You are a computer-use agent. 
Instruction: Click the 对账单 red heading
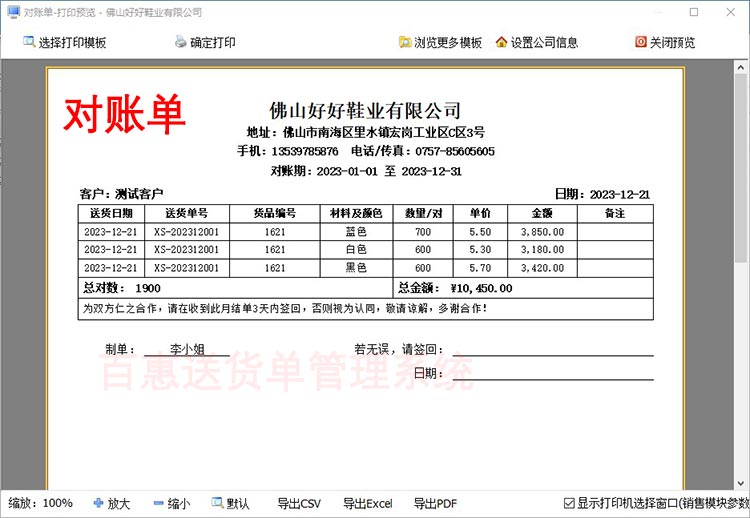pyautogui.click(x=124, y=113)
